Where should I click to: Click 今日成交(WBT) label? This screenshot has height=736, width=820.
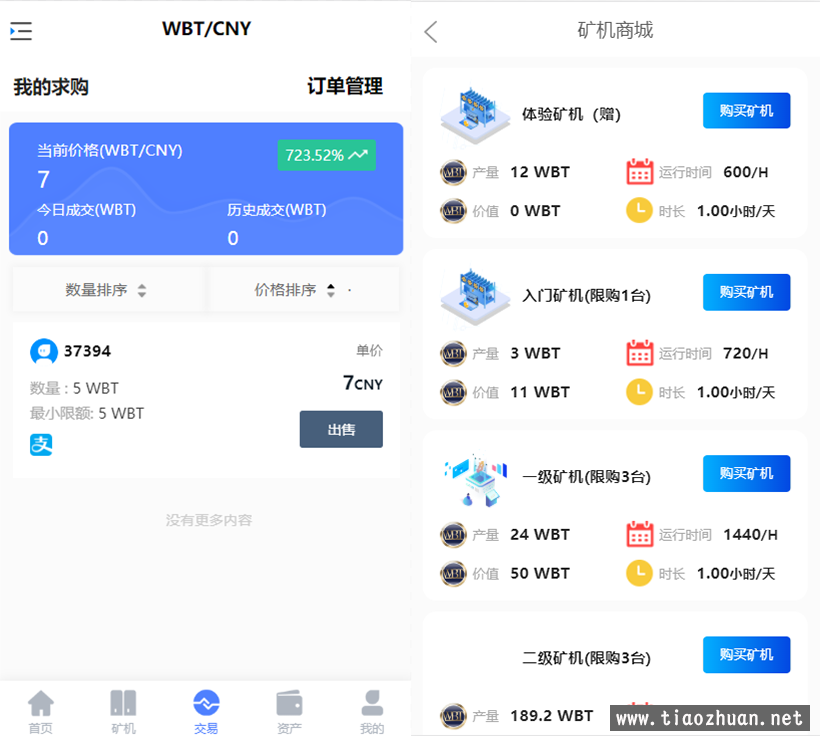[86, 210]
